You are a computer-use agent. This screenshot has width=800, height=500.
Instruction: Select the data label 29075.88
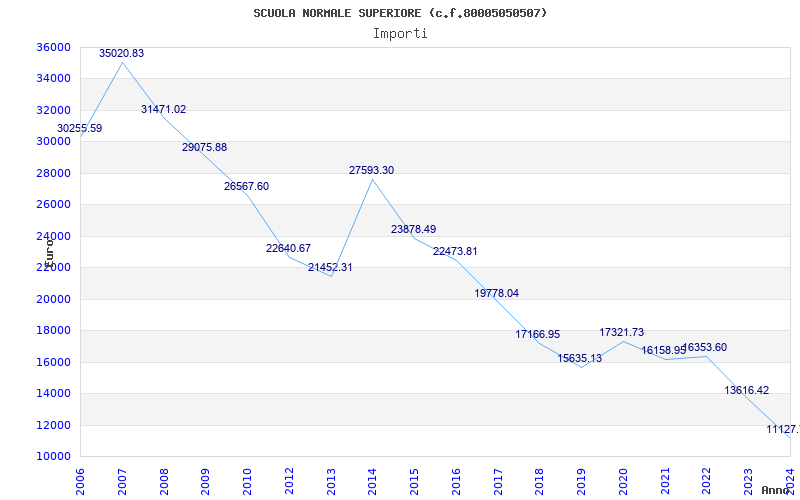tap(205, 148)
